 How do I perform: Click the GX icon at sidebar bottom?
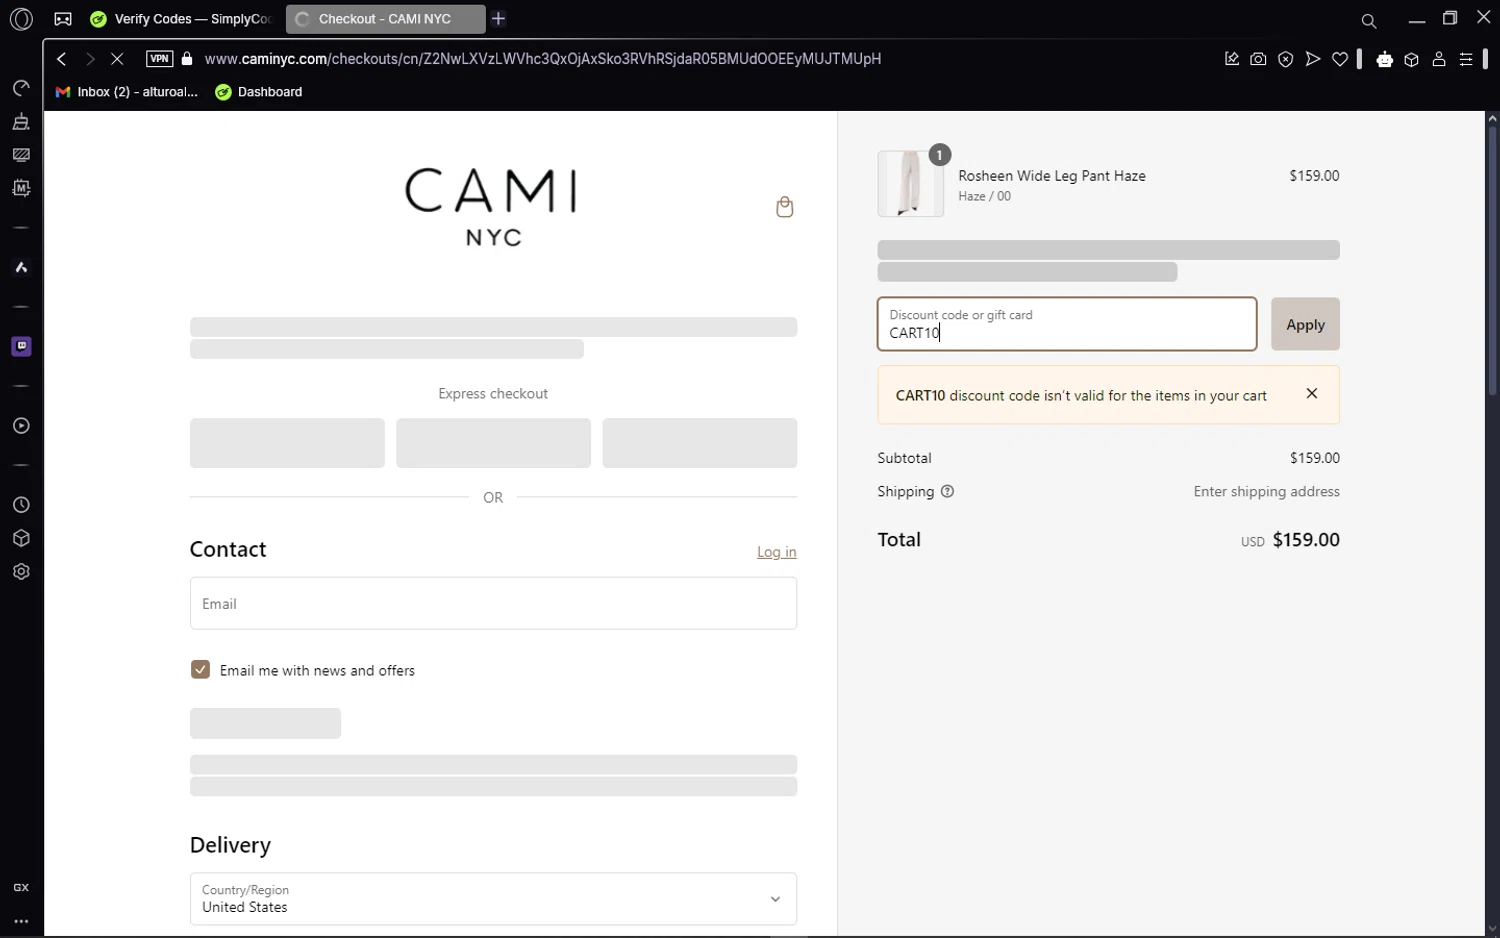(x=21, y=888)
